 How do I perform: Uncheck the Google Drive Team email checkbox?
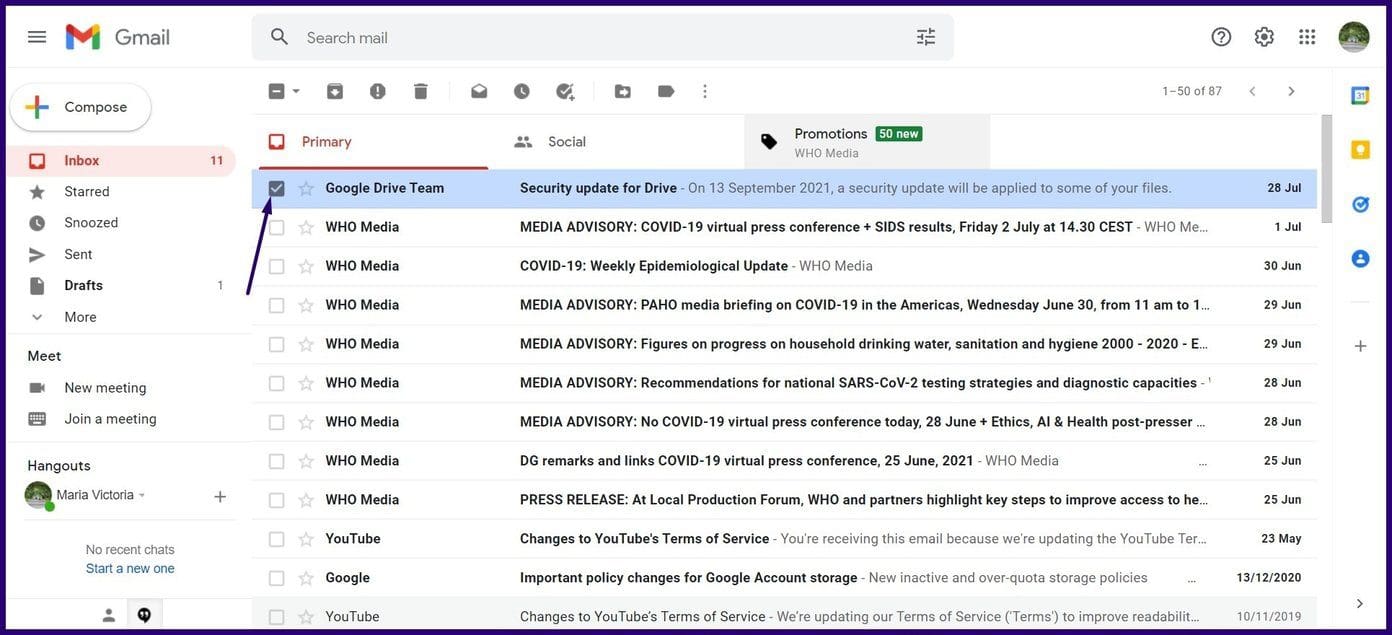click(x=277, y=188)
